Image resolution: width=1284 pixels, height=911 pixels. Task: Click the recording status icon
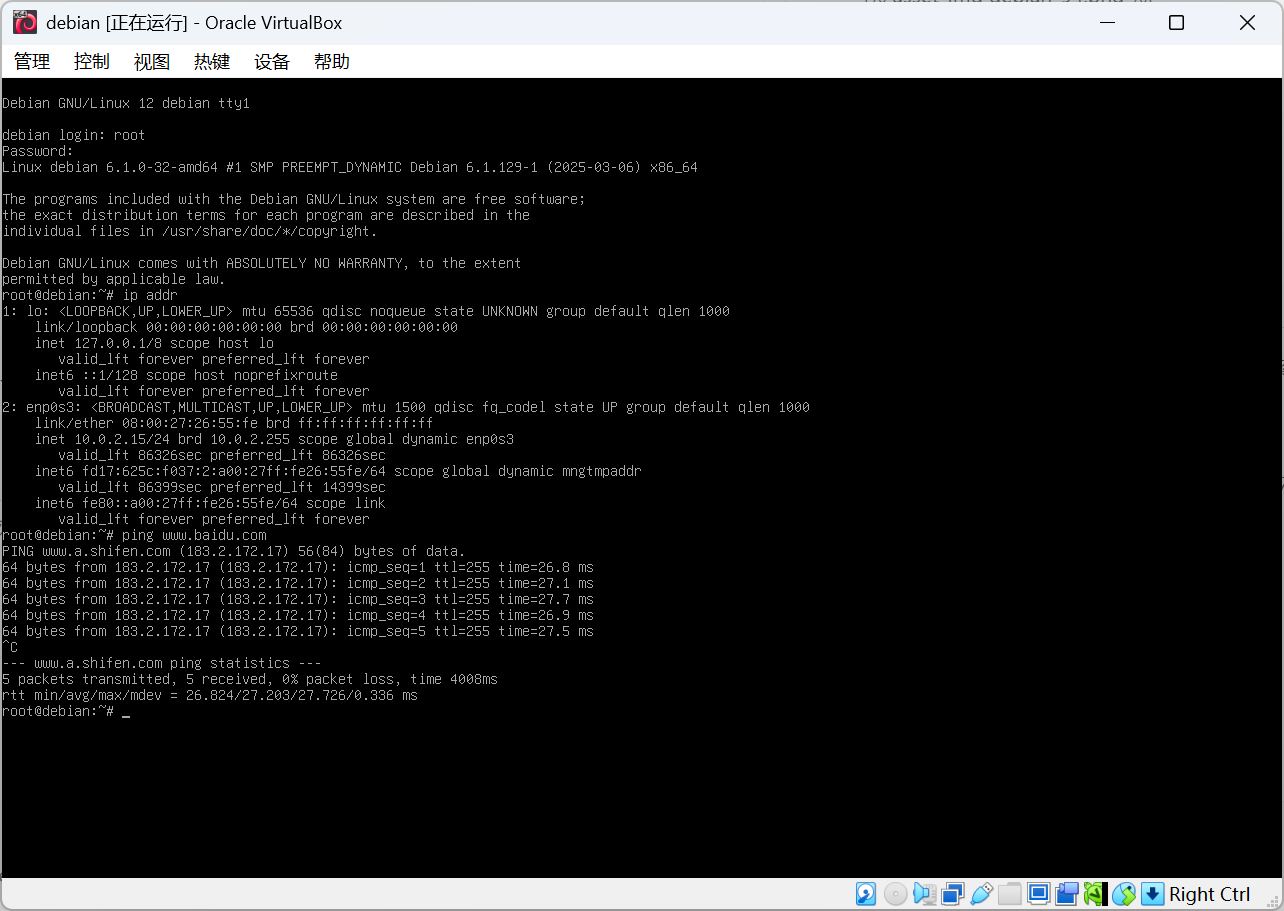[1067, 894]
